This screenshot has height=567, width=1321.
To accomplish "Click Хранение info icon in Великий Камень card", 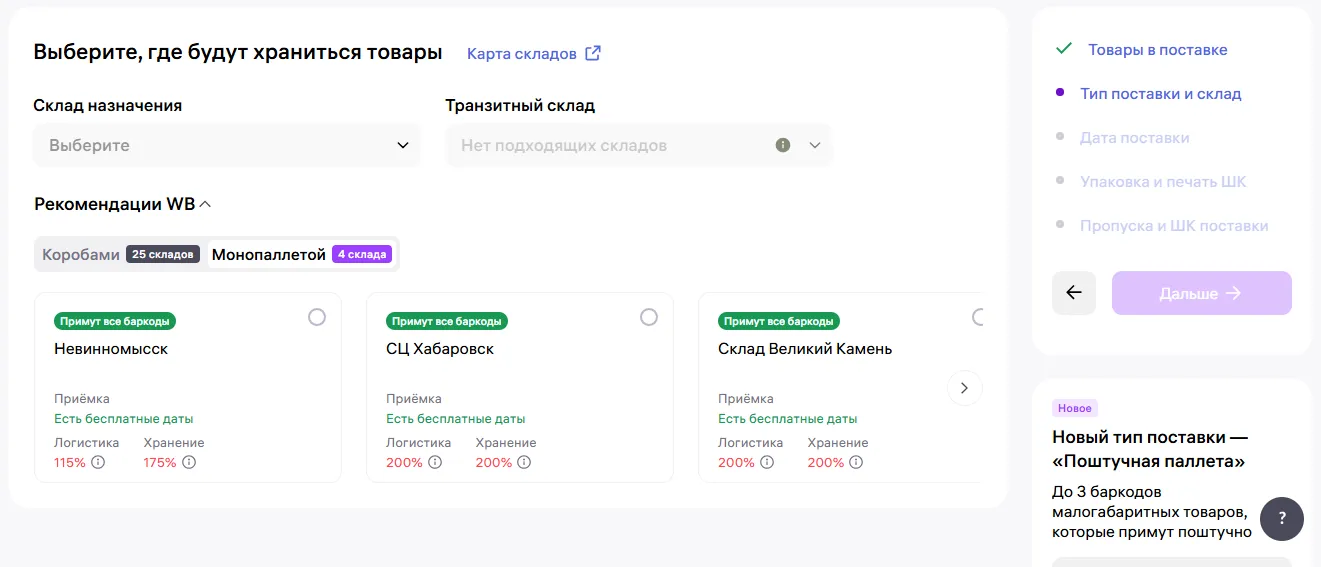I will point(856,462).
